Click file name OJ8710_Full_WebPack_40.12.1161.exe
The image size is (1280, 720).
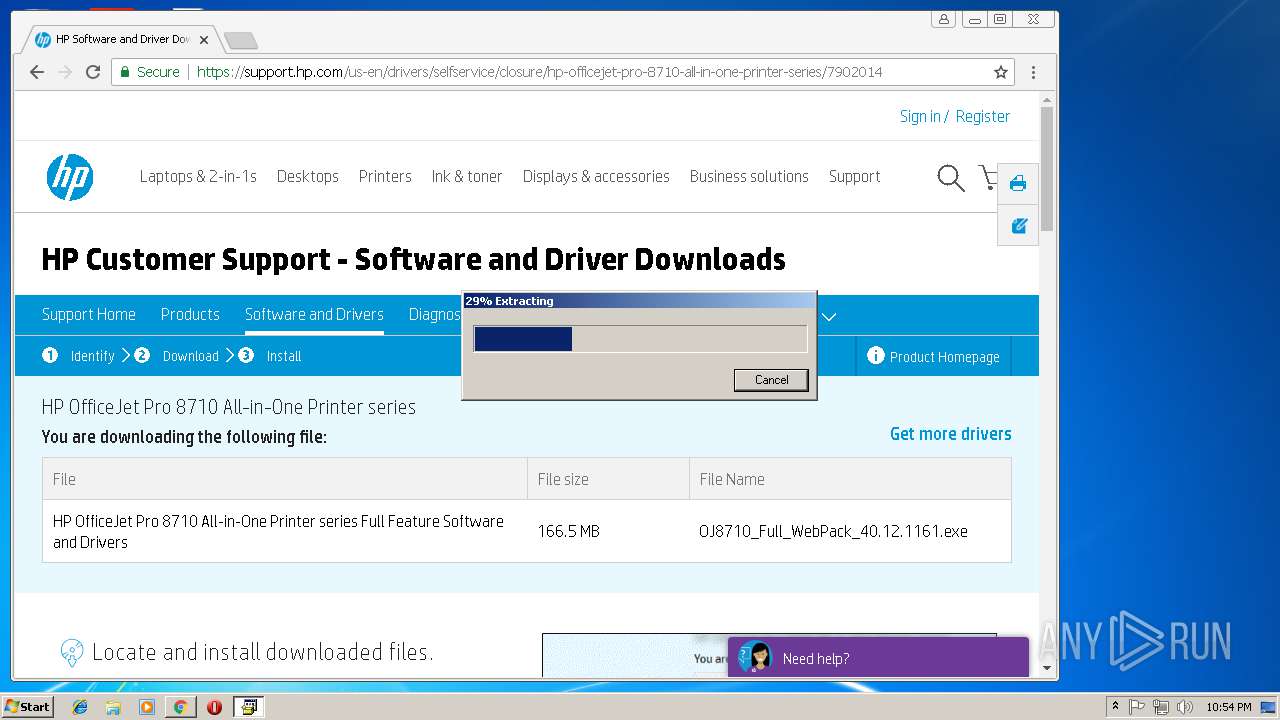click(833, 531)
